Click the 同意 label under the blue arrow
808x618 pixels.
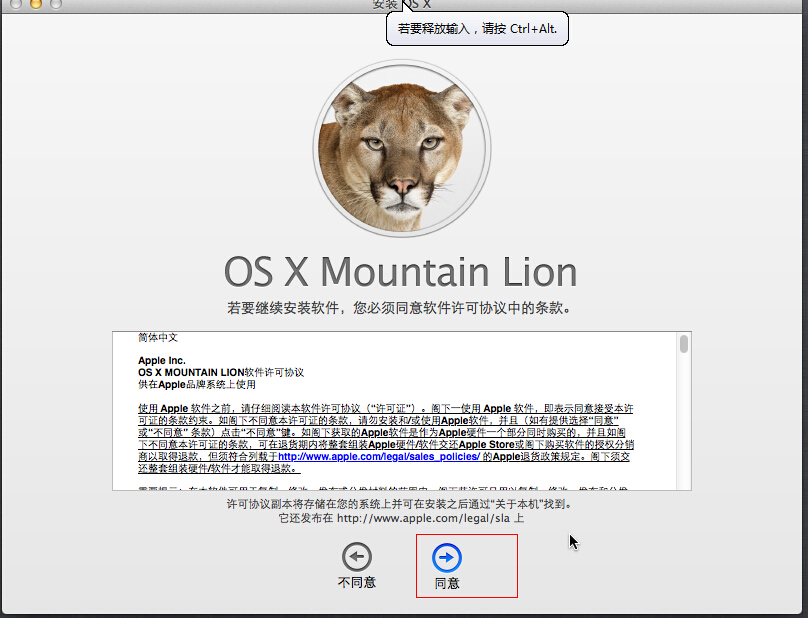tap(447, 583)
